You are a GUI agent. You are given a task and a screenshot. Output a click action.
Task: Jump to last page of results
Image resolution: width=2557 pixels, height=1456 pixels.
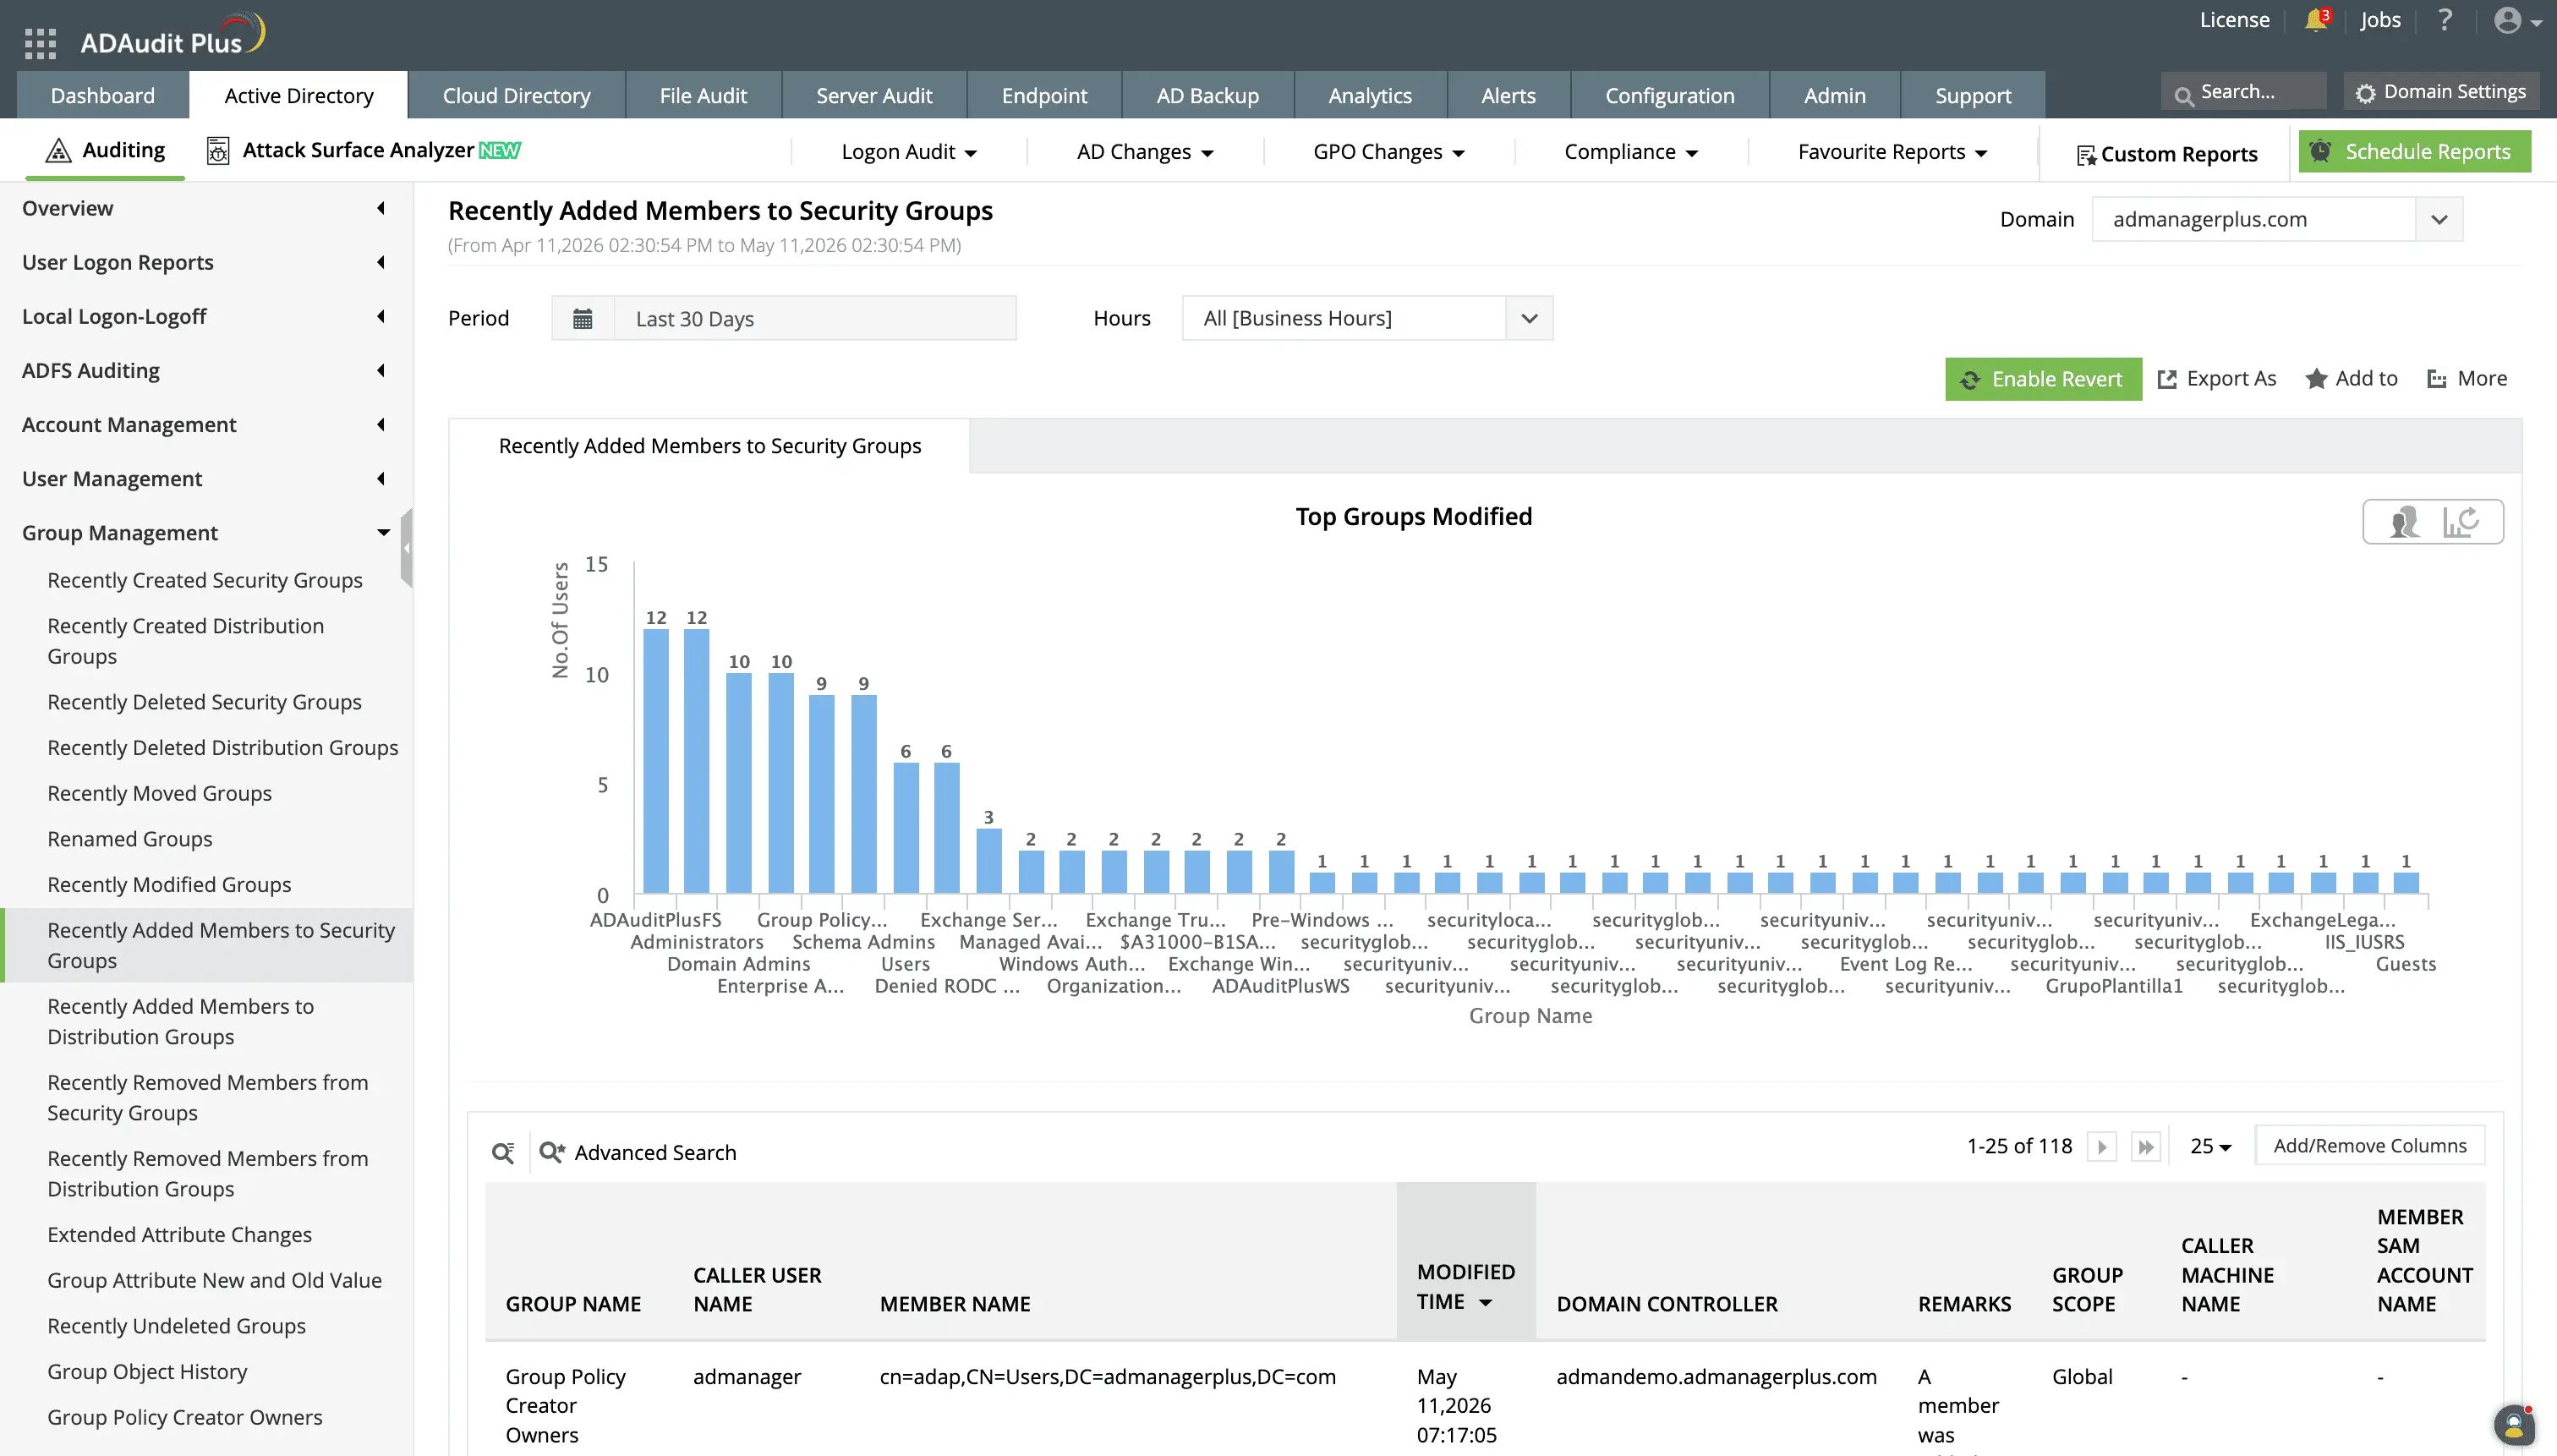click(2146, 1146)
